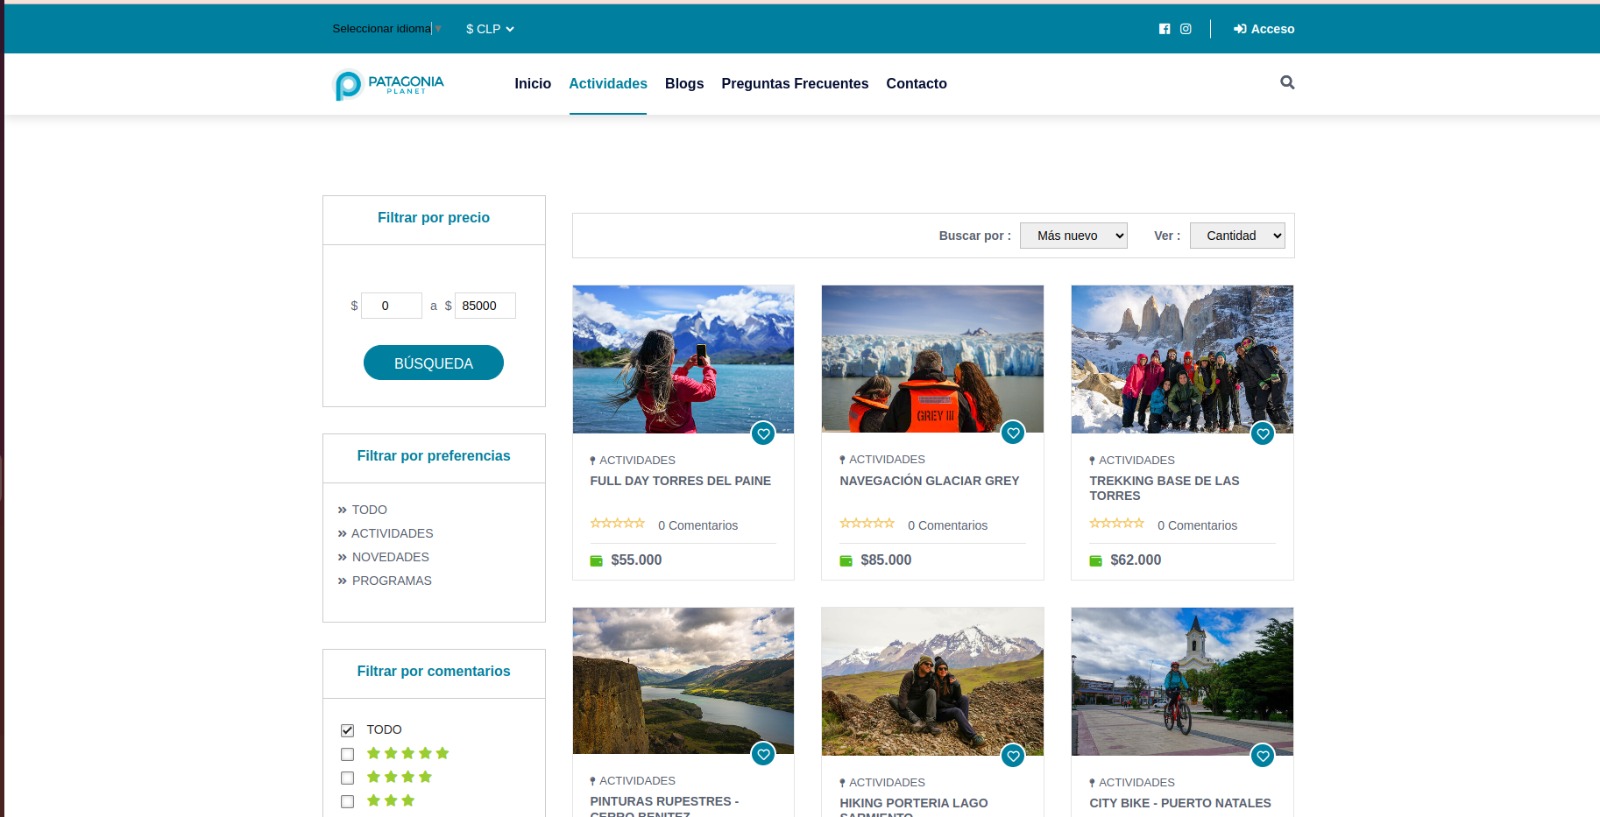Add Trekking Base Torres to wishlist heart
1600x817 pixels.
click(x=1263, y=434)
